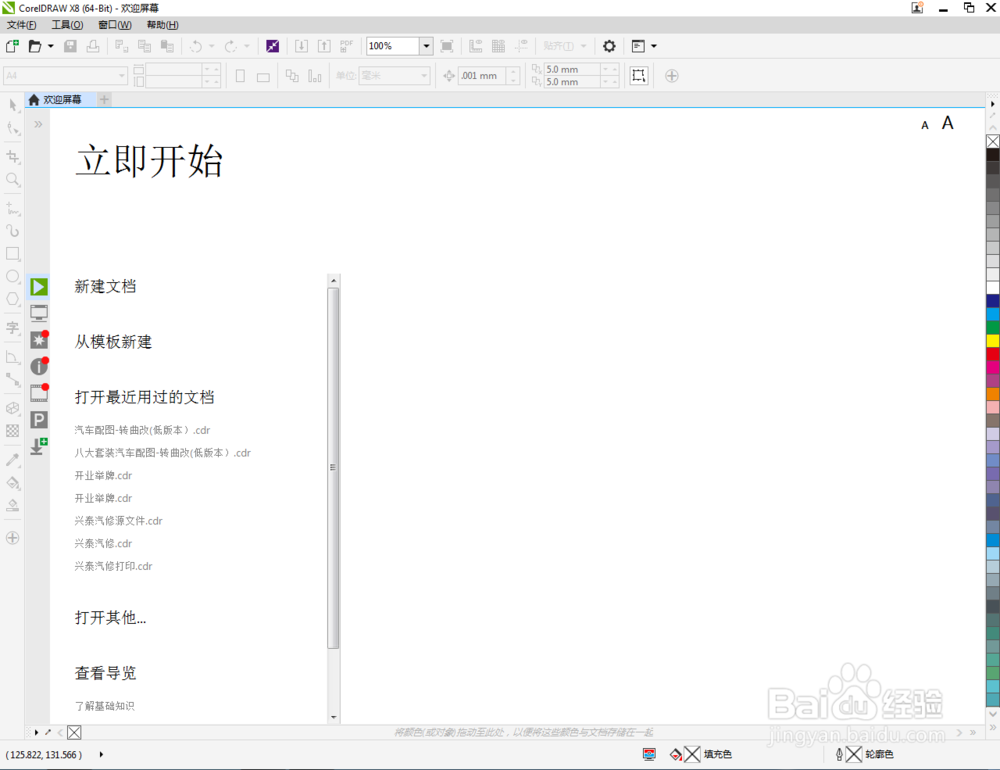Open the 工具(O) menu
This screenshot has width=1000, height=770.
click(x=67, y=25)
